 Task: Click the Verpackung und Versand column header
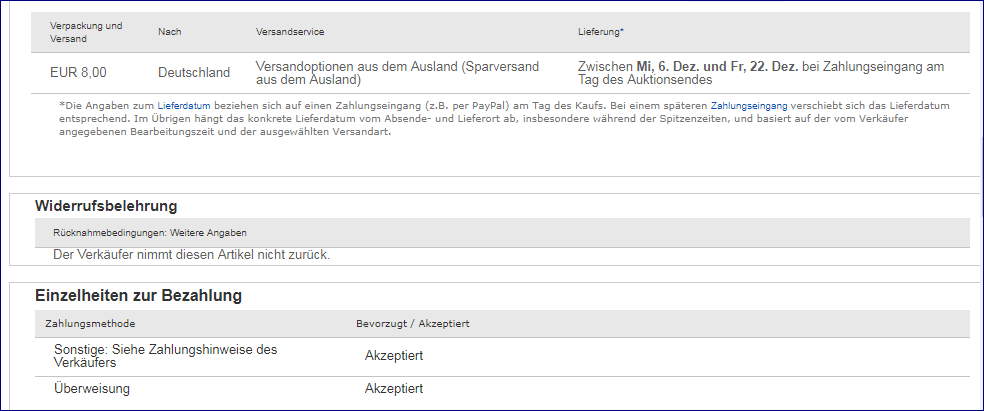(86, 32)
